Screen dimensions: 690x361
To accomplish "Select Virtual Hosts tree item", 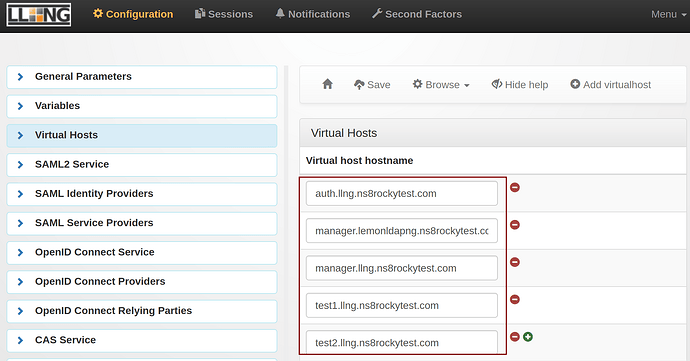I will click(142, 135).
